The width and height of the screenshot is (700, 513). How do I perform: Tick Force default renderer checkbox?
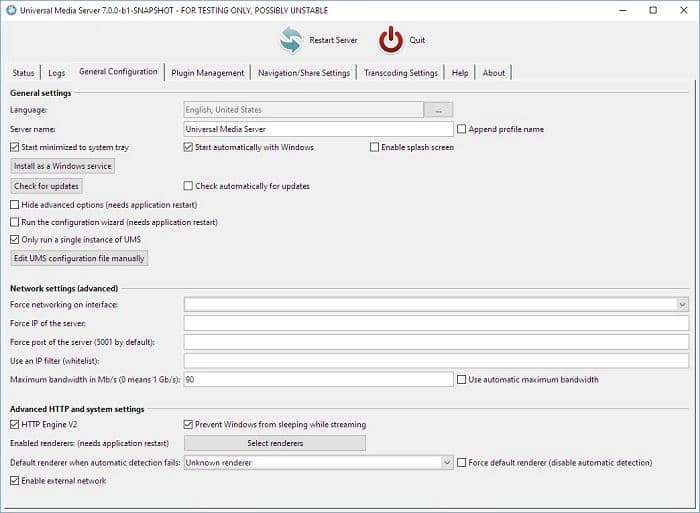coord(462,463)
